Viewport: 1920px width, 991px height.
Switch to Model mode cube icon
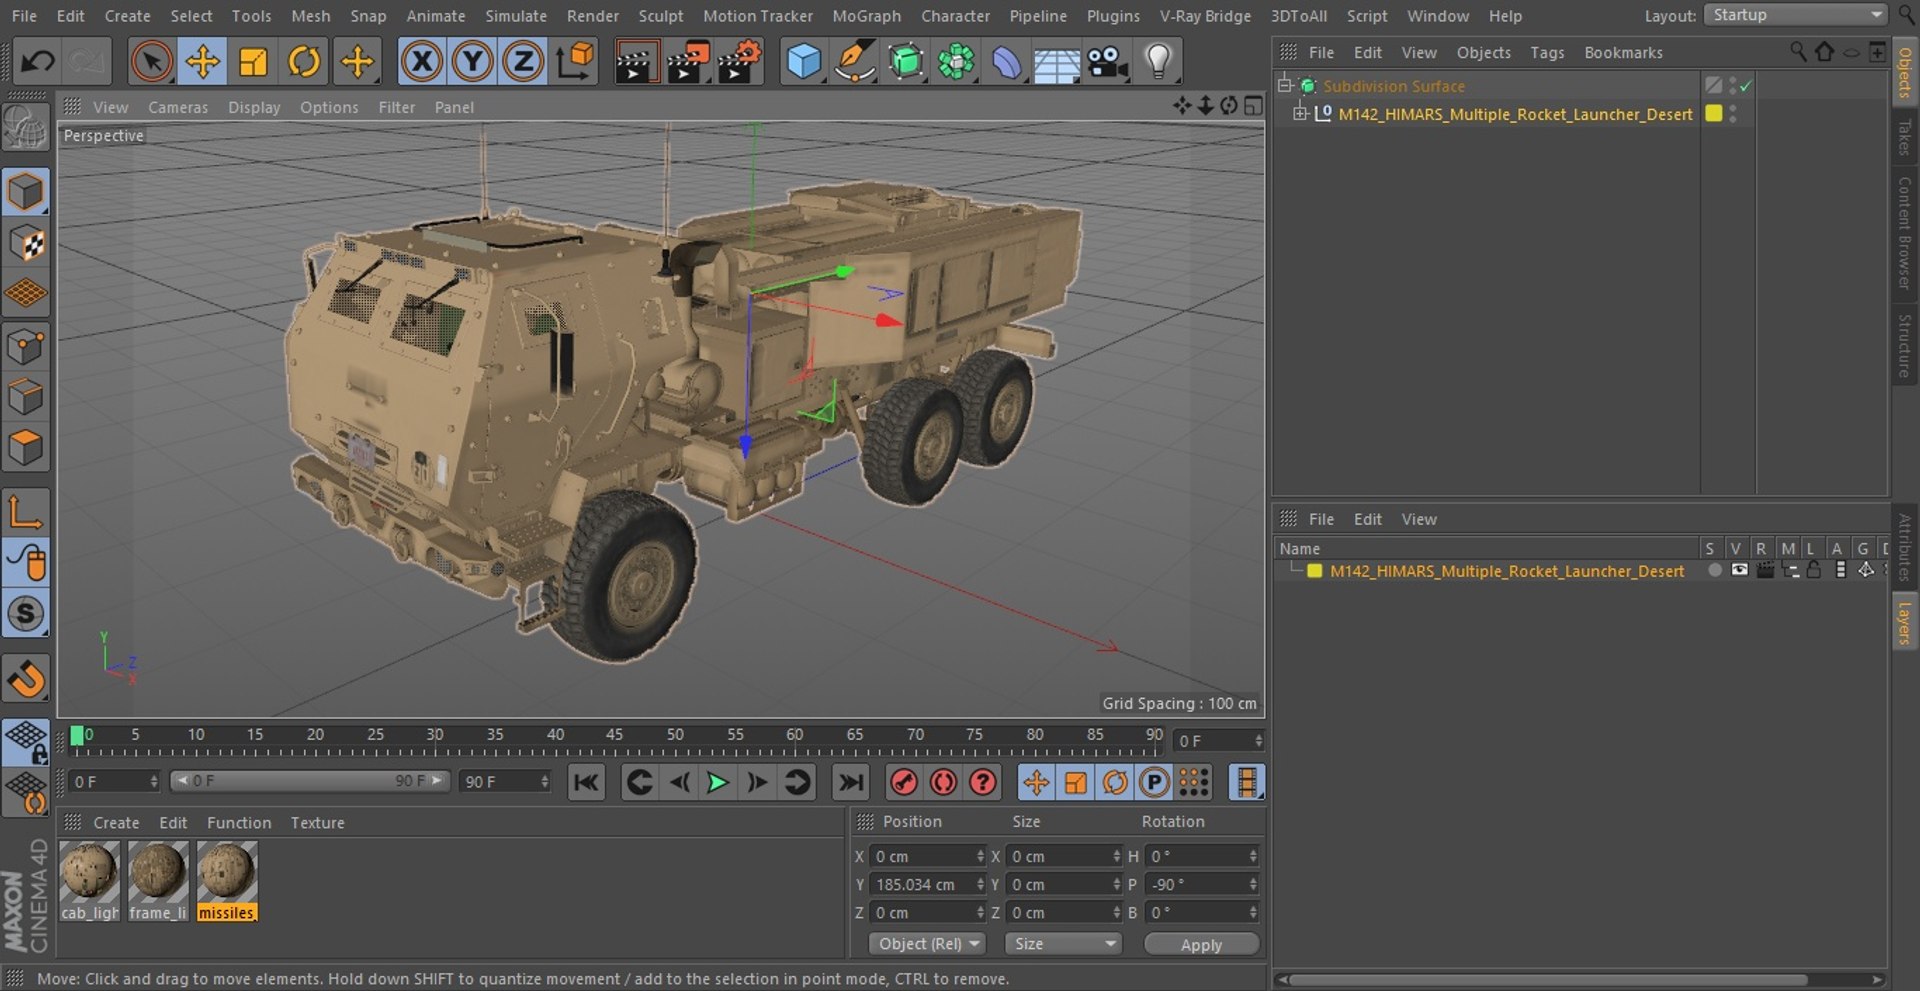pyautogui.click(x=26, y=192)
